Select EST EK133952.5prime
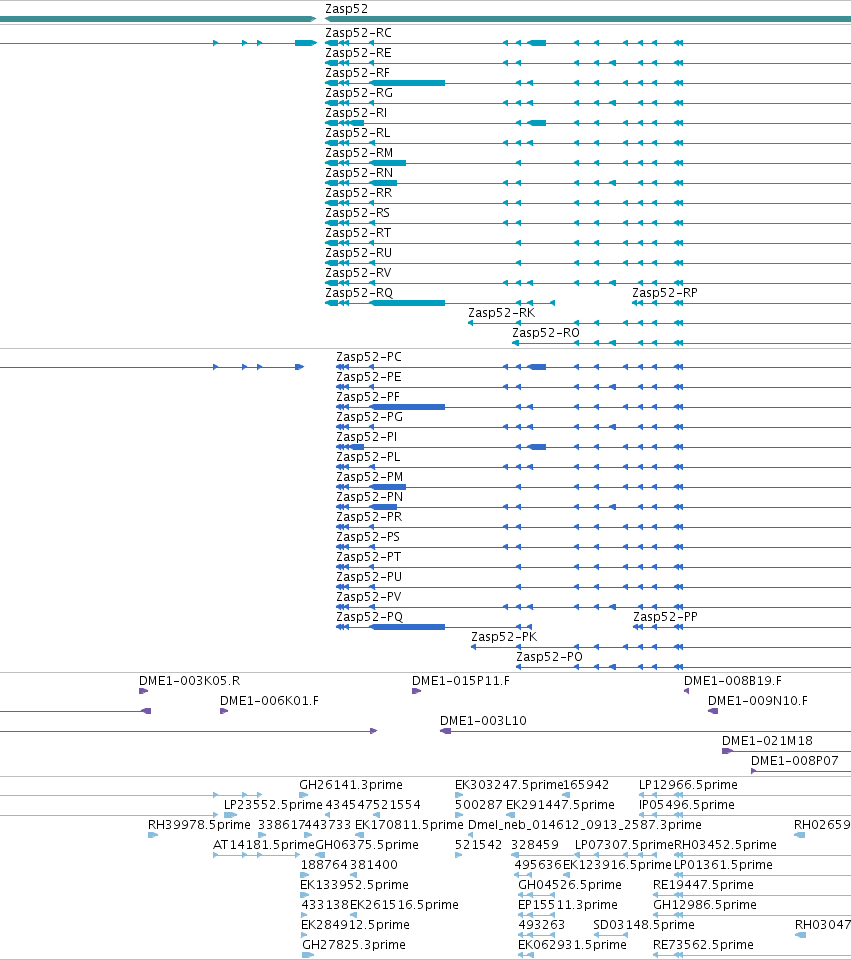851x960 pixels. tap(354, 885)
